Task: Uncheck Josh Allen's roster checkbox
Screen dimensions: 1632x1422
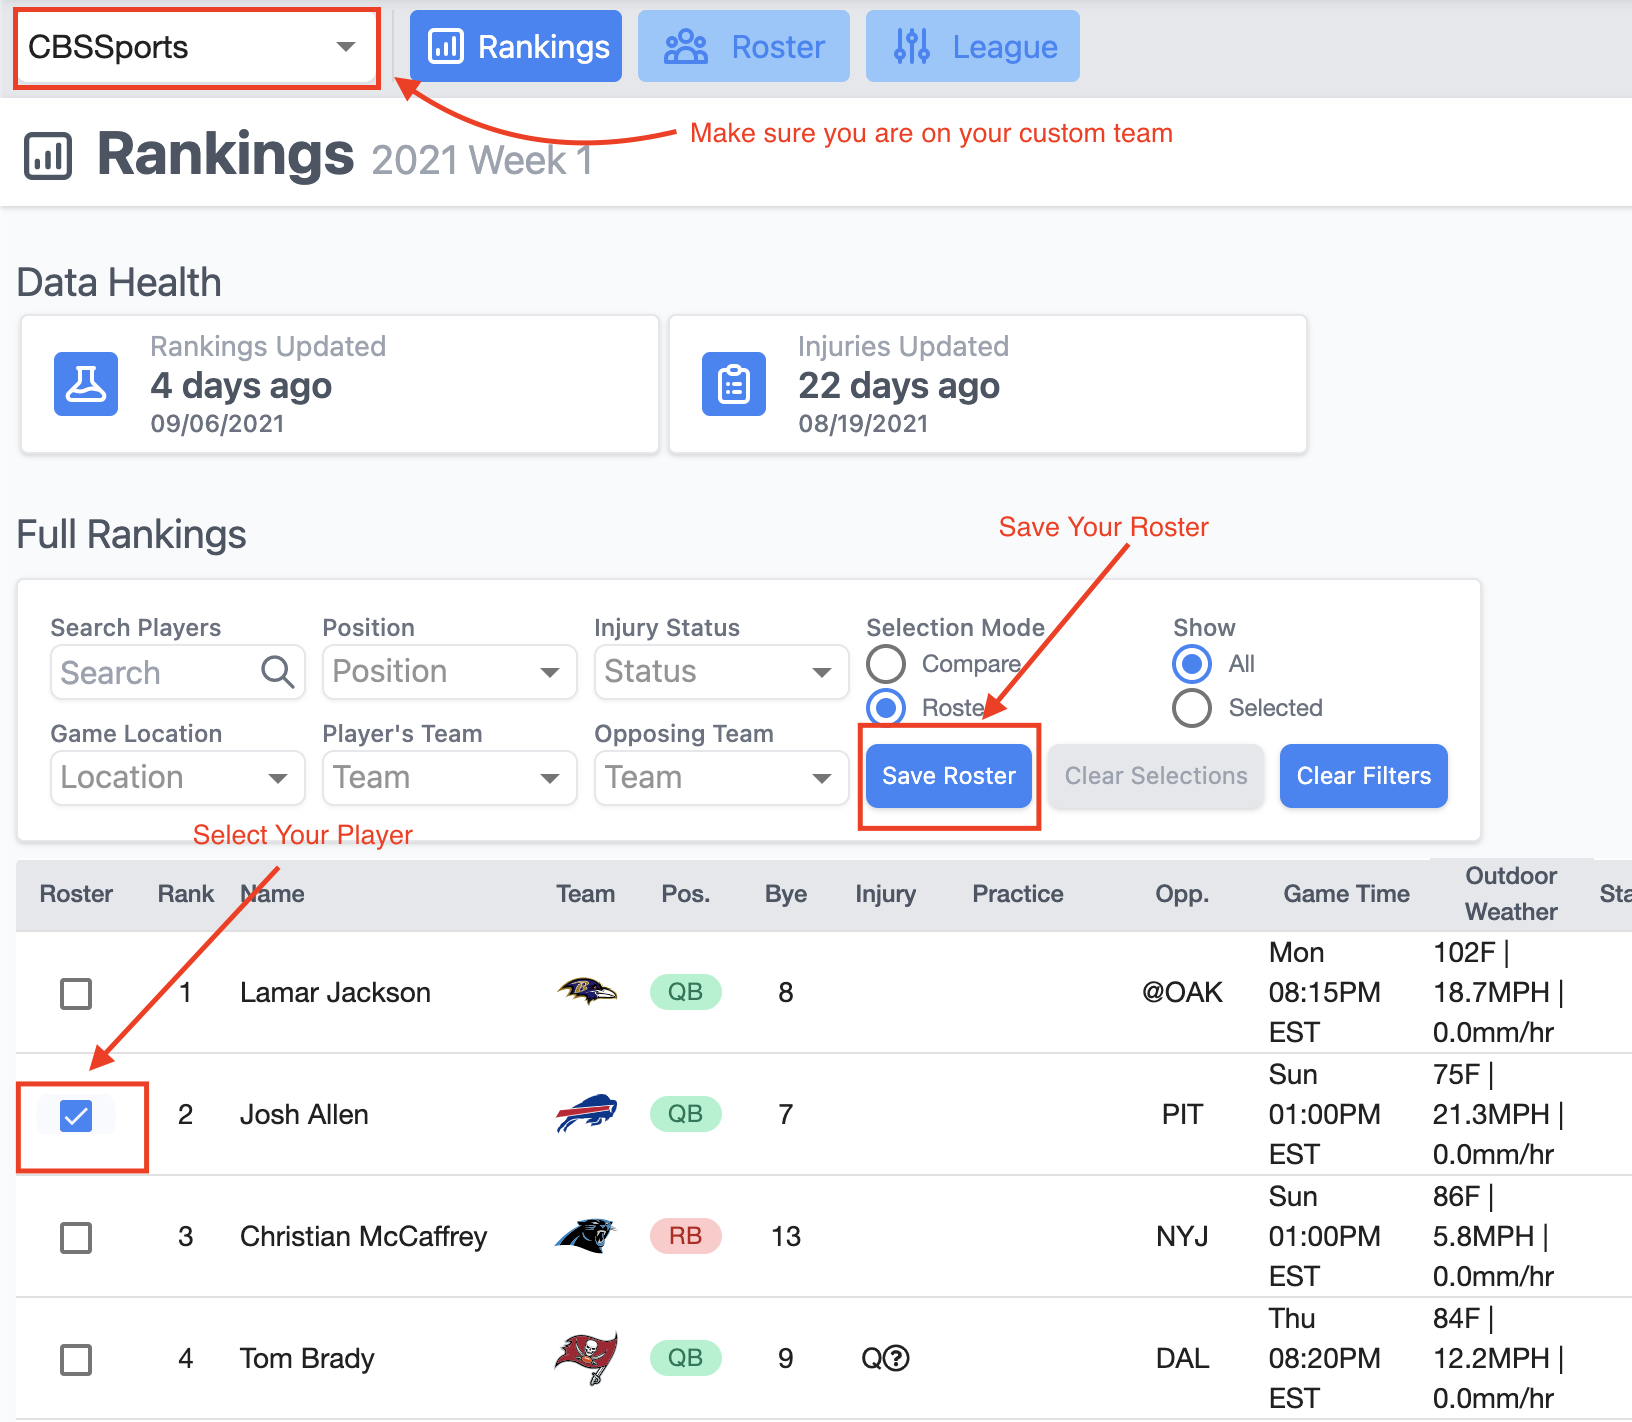Action: tap(76, 1115)
